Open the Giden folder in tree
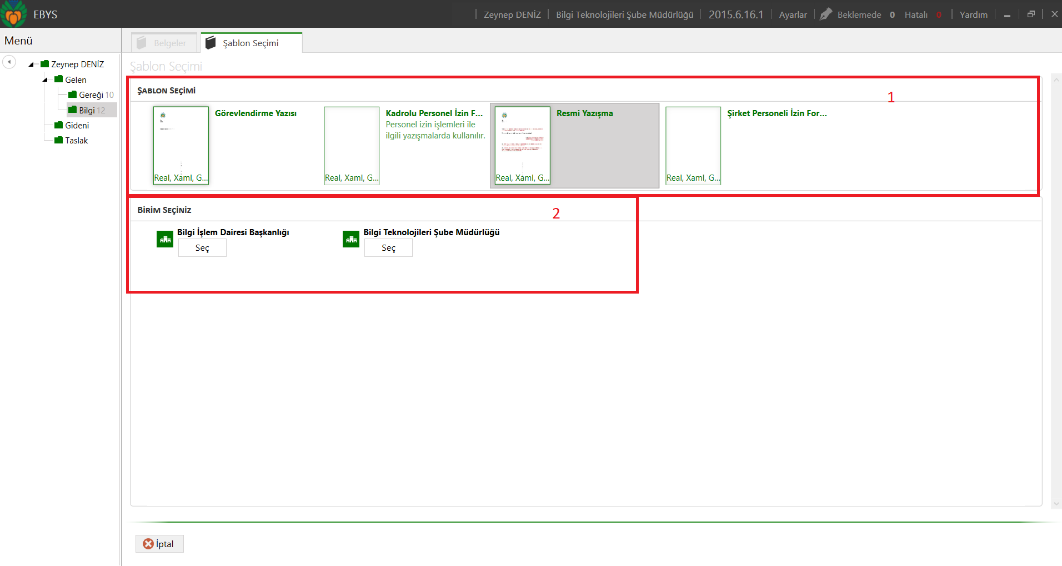The height and width of the screenshot is (566, 1062). (x=71, y=125)
